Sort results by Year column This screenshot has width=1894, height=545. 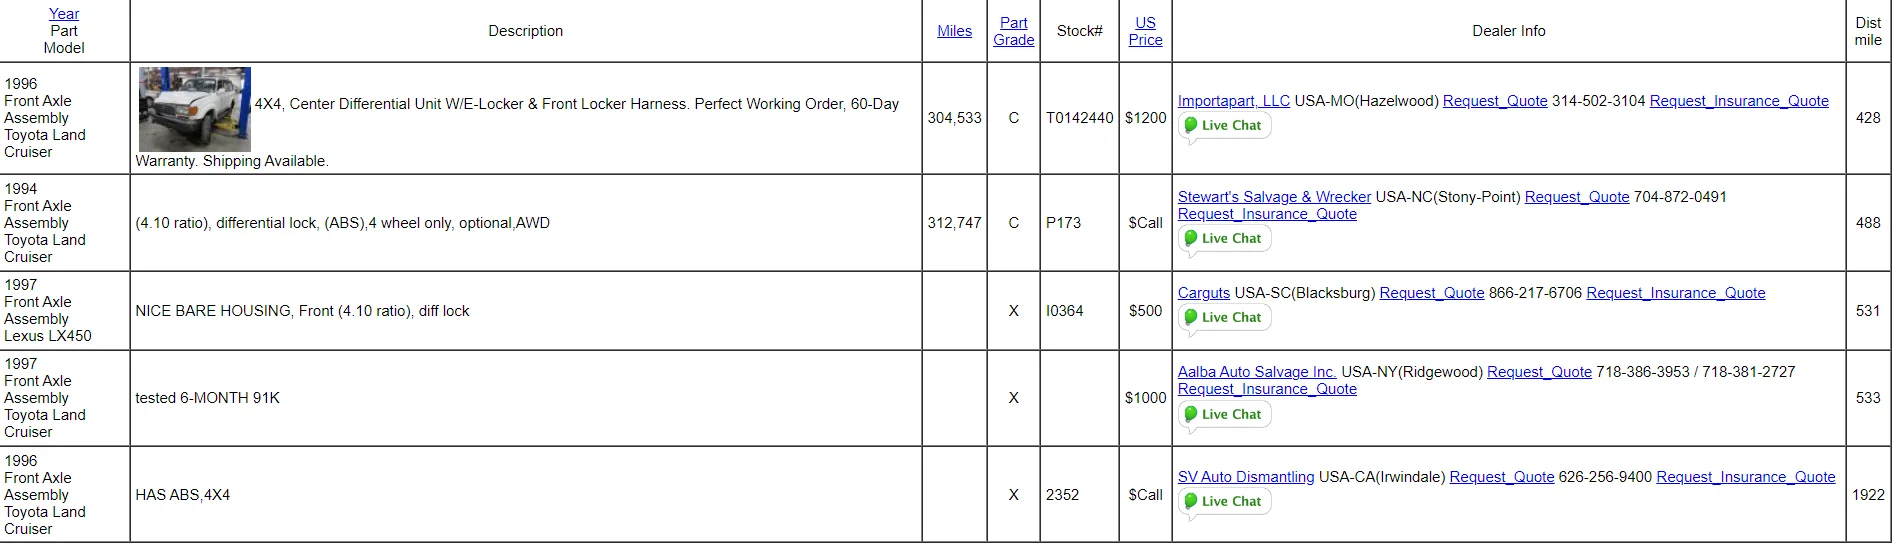tap(64, 14)
